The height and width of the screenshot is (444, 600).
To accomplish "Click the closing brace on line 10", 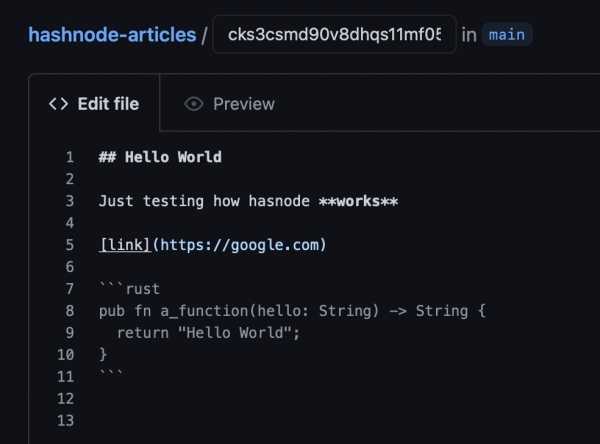I will [x=103, y=354].
